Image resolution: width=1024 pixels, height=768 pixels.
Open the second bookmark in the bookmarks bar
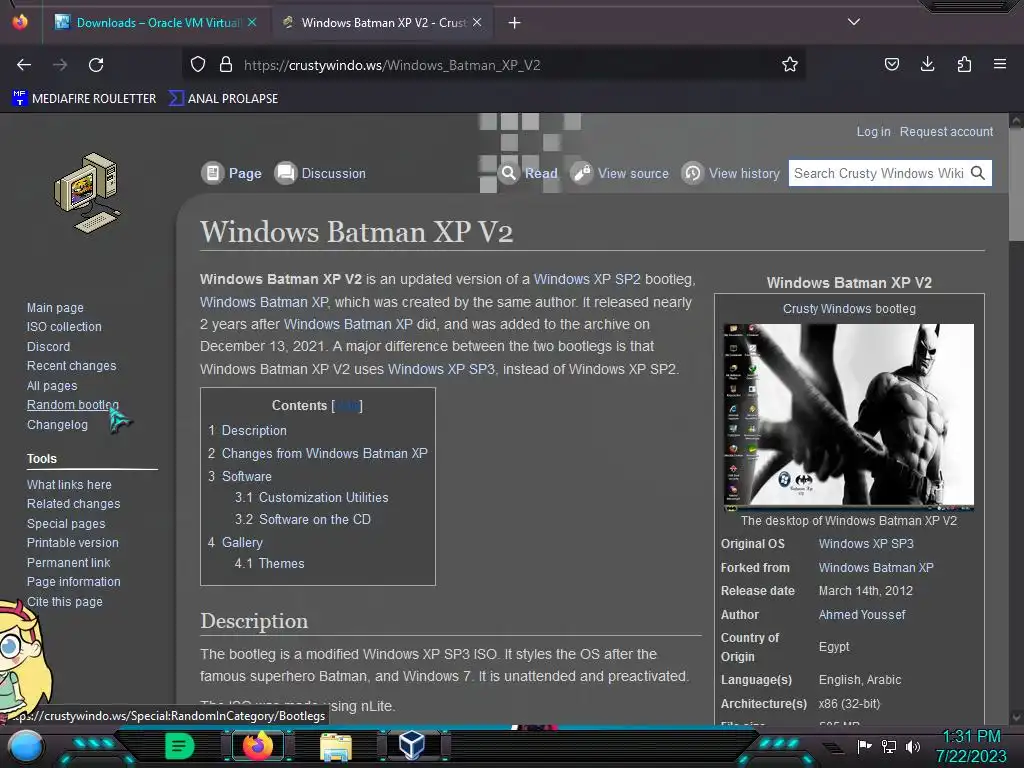[x=224, y=99]
